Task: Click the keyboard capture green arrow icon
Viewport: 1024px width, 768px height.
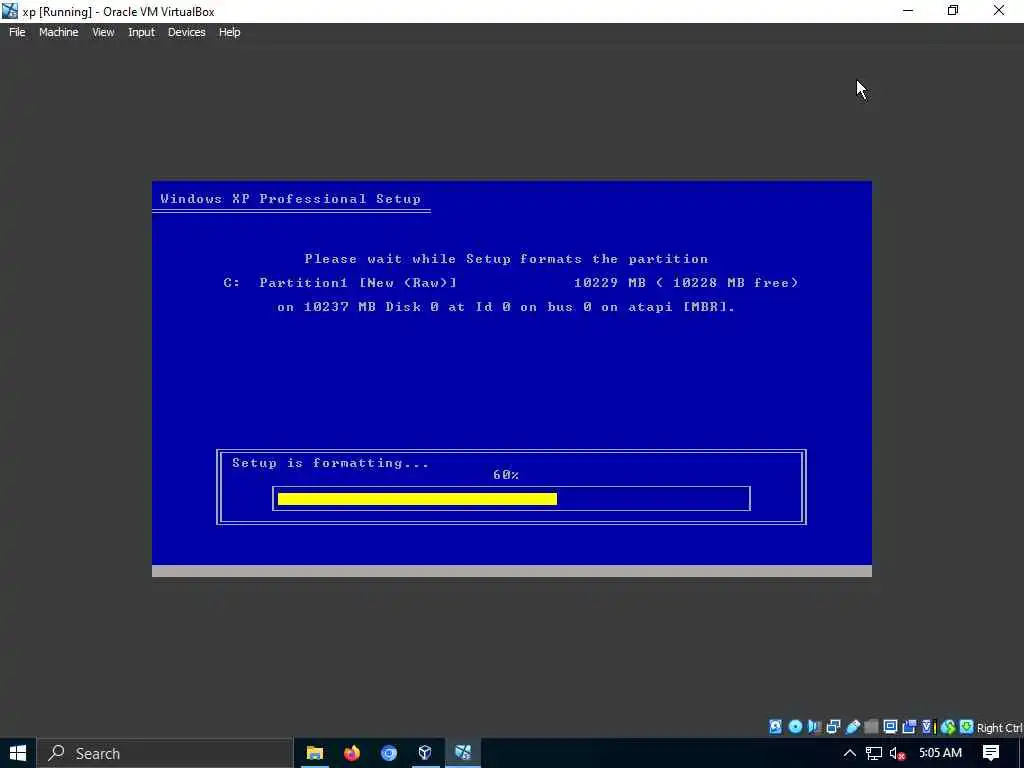Action: pos(967,727)
